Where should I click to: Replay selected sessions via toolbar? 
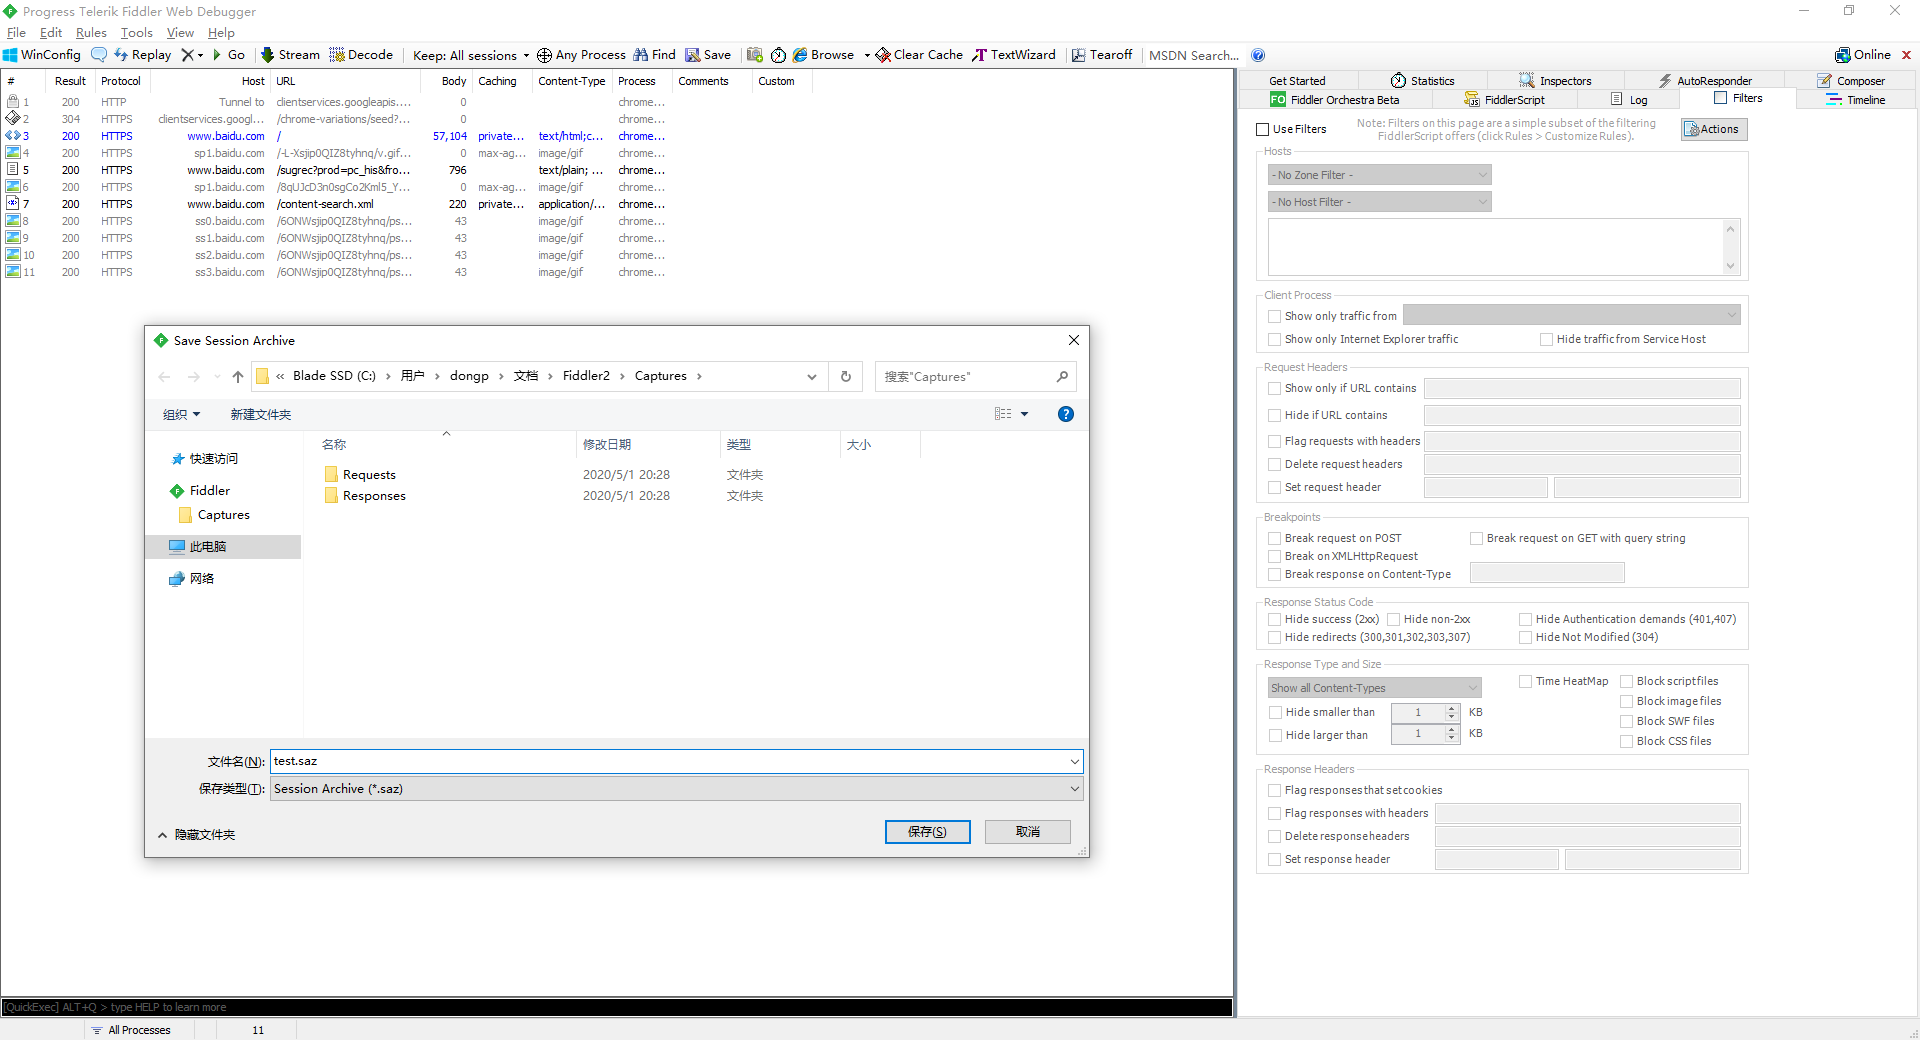coord(142,55)
